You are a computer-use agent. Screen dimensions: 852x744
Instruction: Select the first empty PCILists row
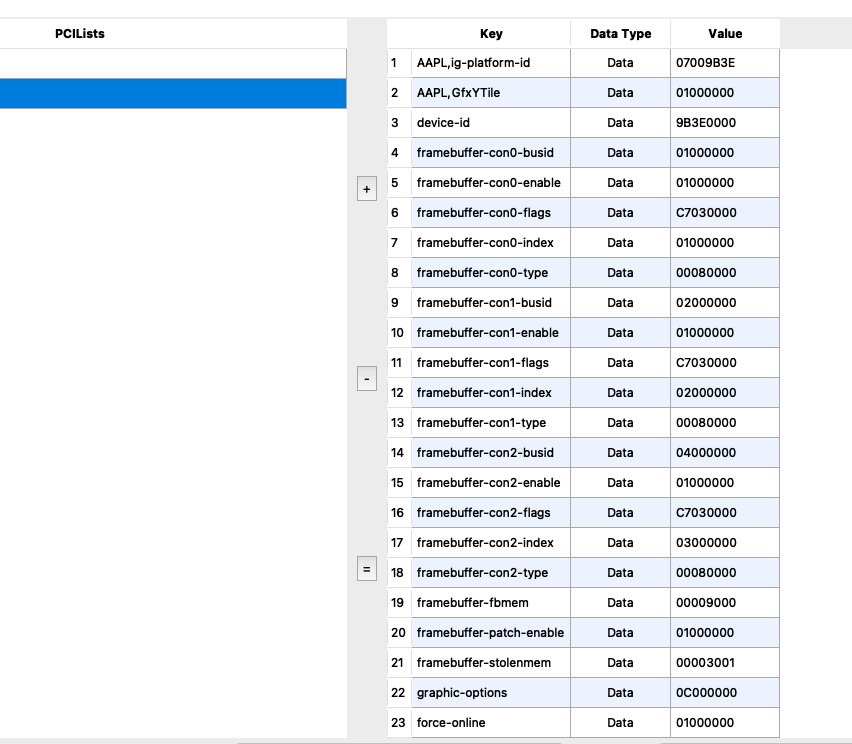point(173,64)
